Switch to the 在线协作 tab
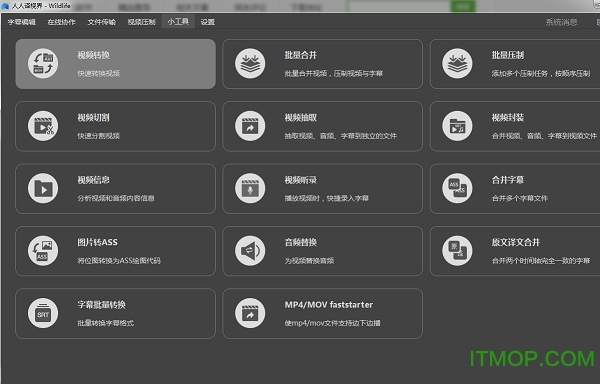600x384 pixels. pos(61,22)
